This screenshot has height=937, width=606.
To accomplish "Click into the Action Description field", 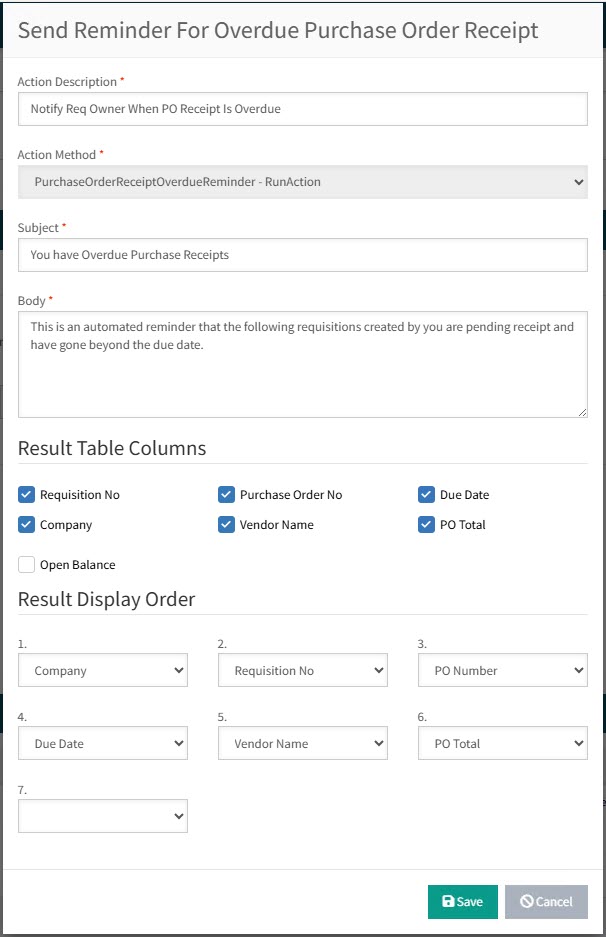I will click(302, 109).
